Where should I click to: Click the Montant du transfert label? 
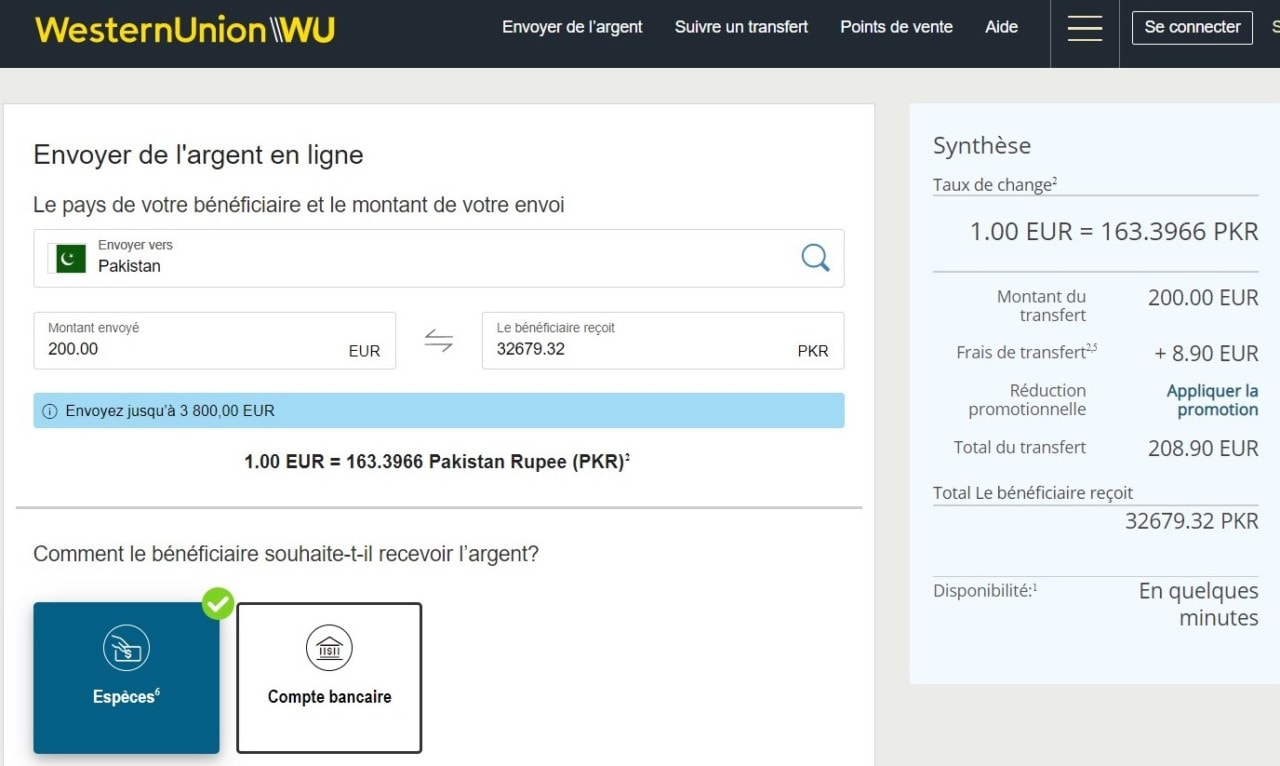pos(1041,306)
